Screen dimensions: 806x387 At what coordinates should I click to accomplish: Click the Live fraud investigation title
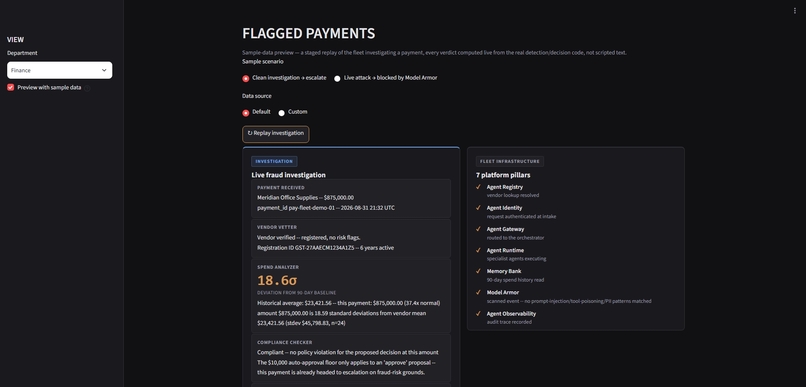pyautogui.click(x=288, y=175)
